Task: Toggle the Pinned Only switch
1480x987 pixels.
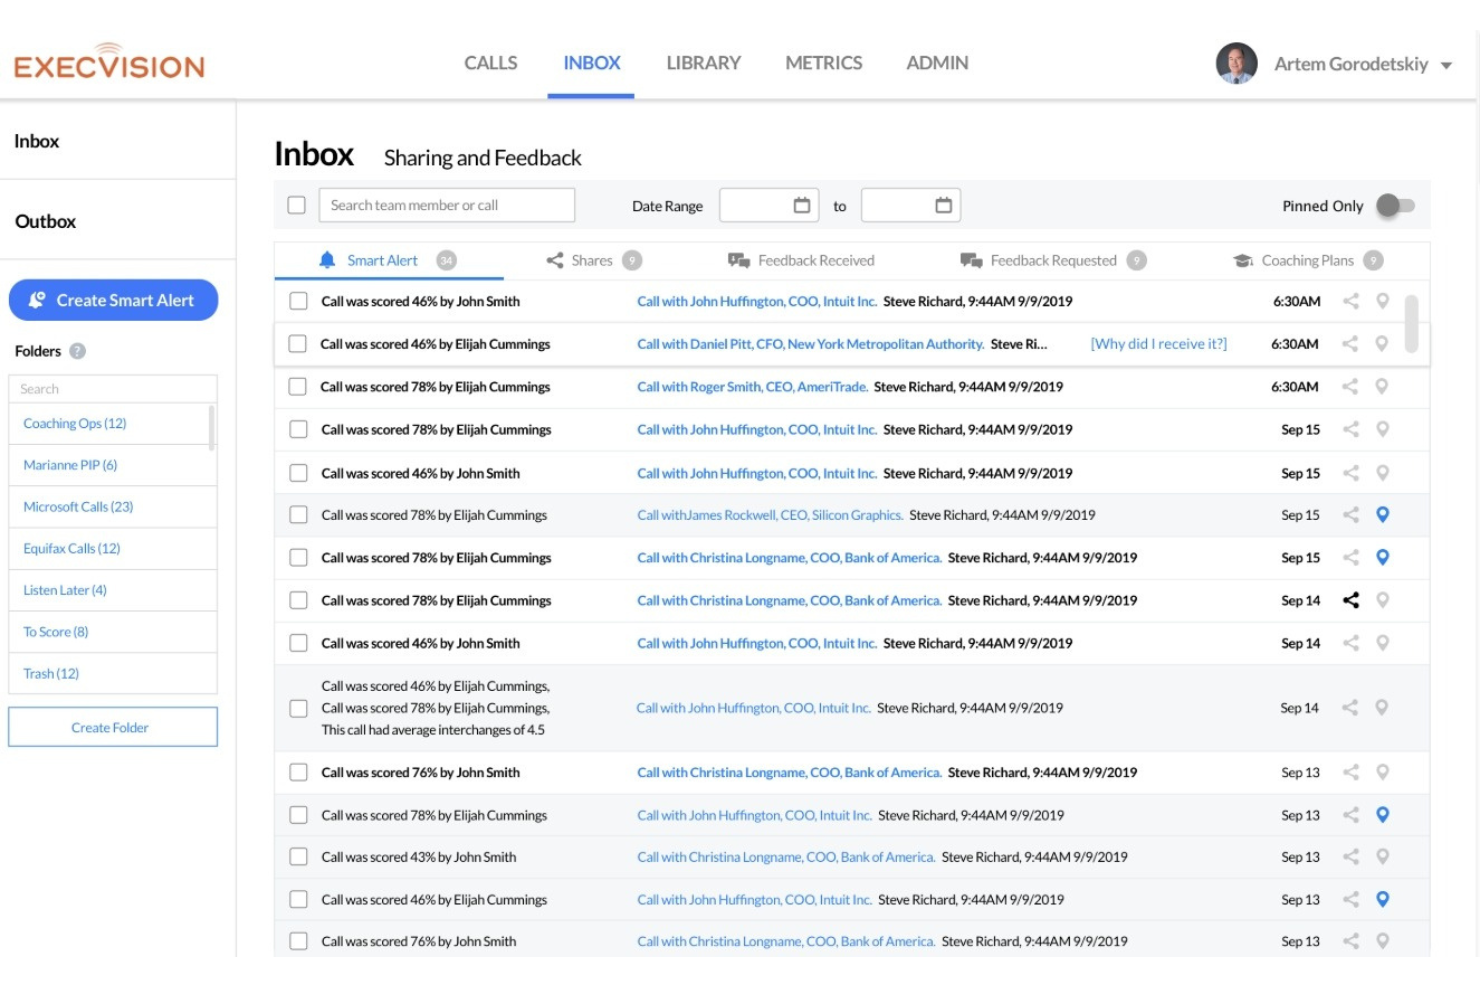Action: click(x=1395, y=205)
